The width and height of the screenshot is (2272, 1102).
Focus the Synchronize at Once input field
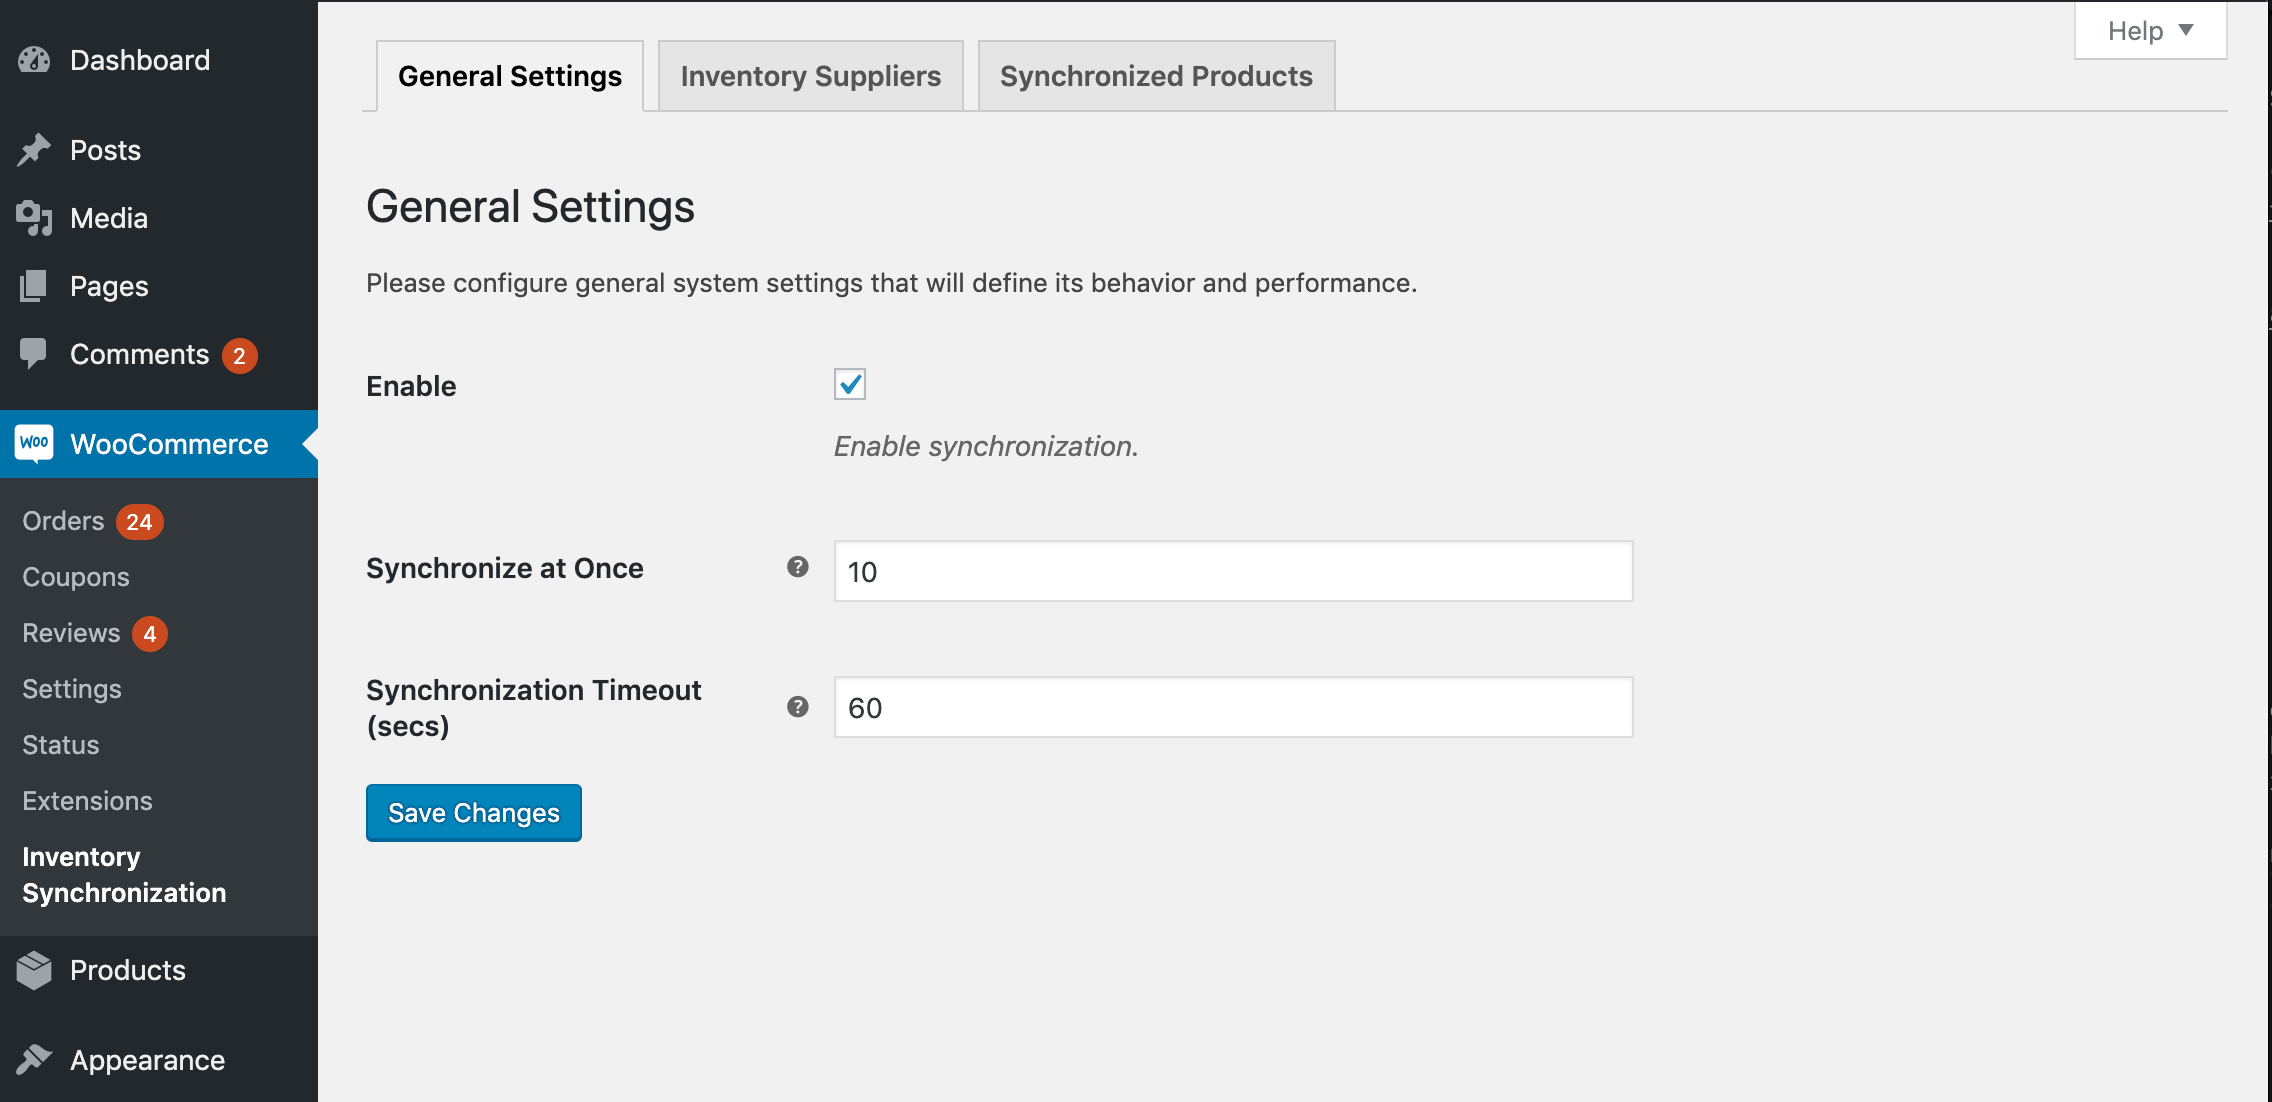pyautogui.click(x=1233, y=571)
